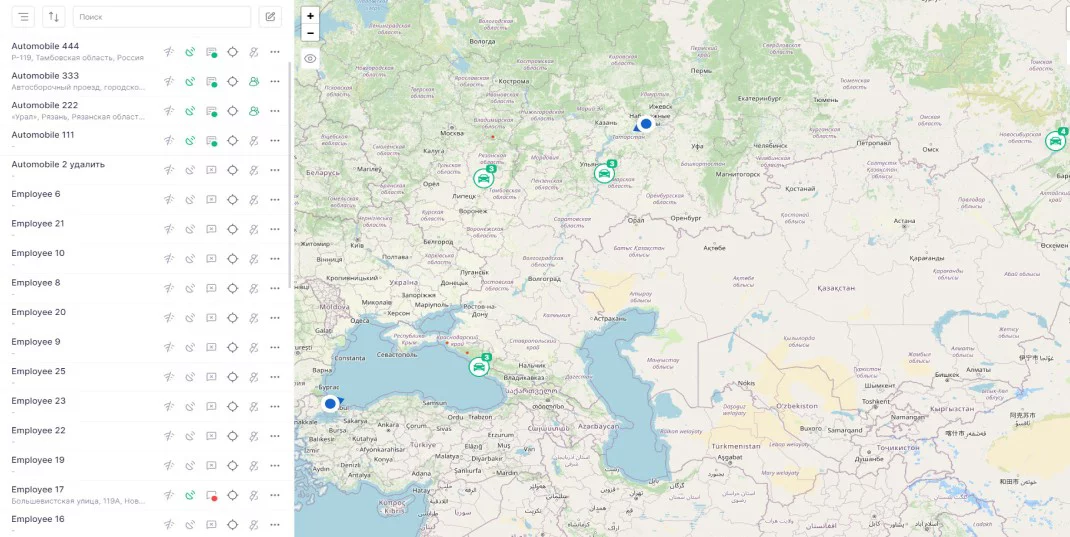Screen dimensions: 1070x537
Task: Locate Automobile 222 with crosshair icon
Action: tap(233, 111)
